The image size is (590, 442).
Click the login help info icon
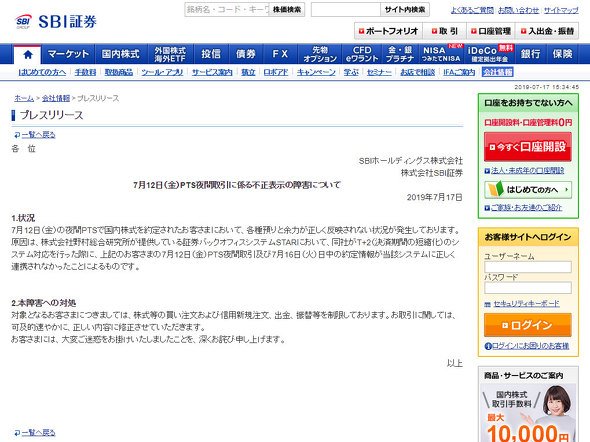pyautogui.click(x=488, y=346)
